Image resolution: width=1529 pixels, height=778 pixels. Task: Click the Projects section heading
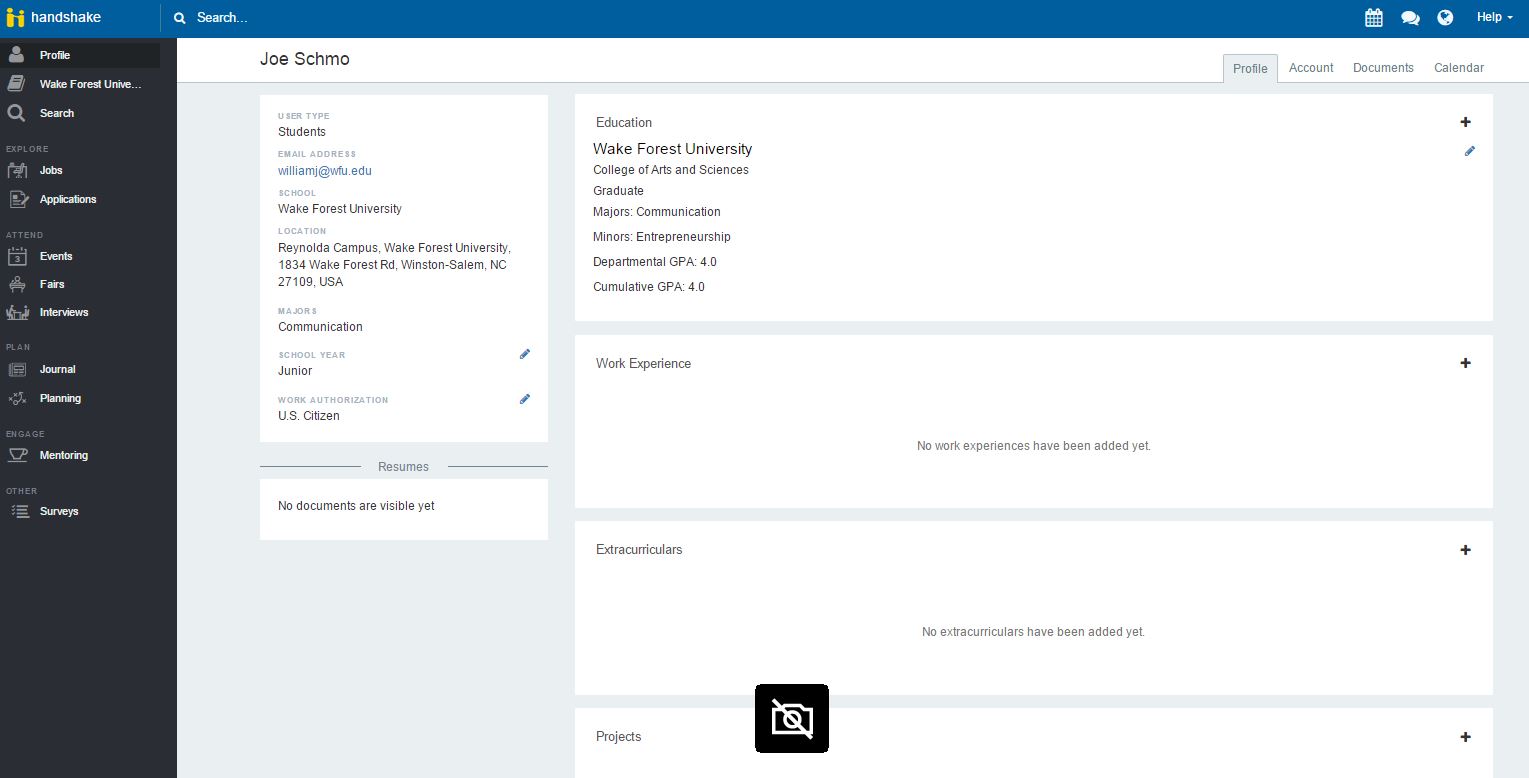pos(618,737)
